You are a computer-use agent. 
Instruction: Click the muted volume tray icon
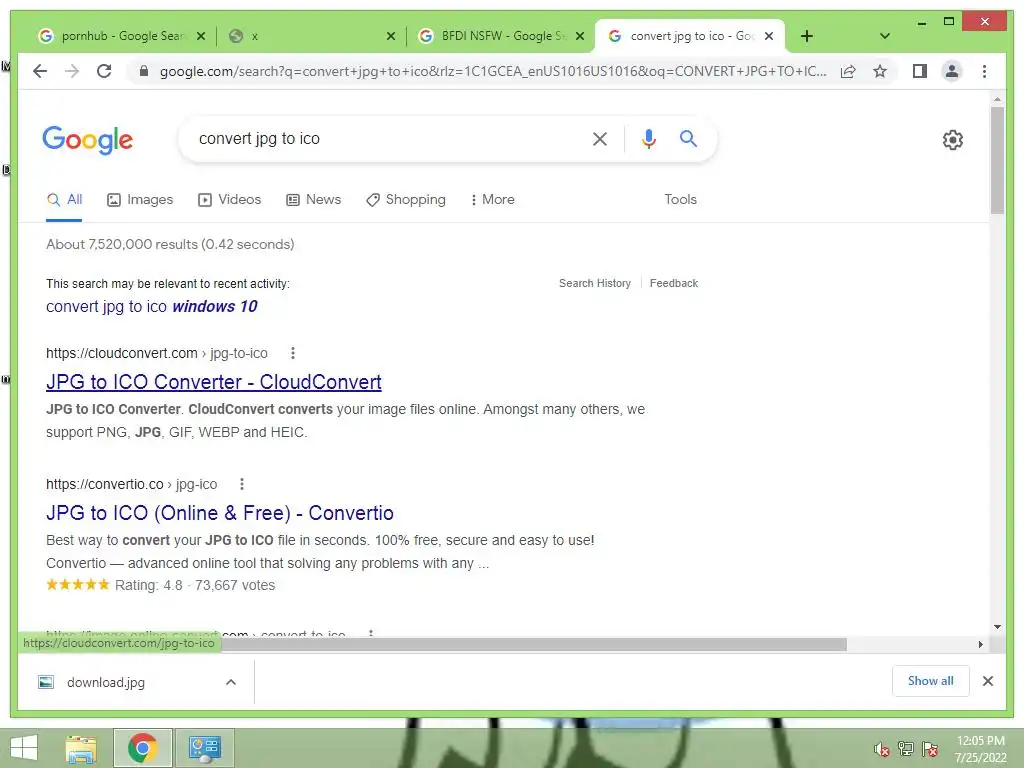(881, 749)
